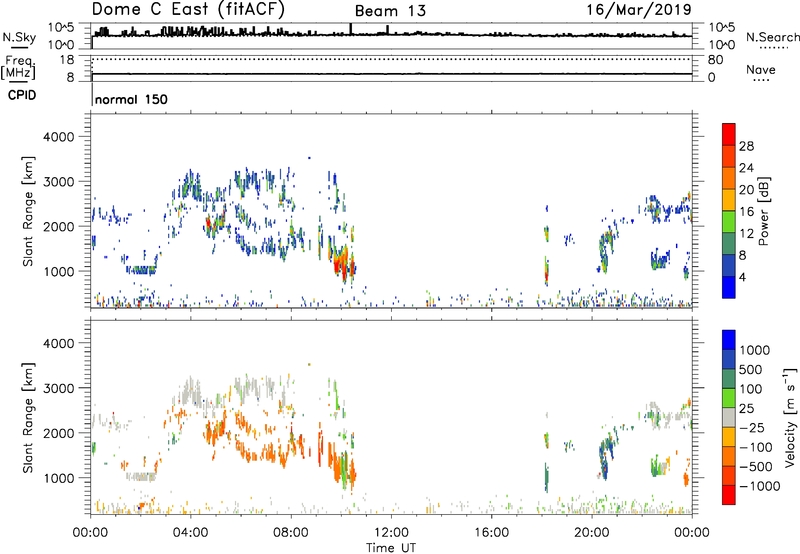Click the gray segment of the velocity color bar
Viewport: 800px width, 554px height.
729,417
